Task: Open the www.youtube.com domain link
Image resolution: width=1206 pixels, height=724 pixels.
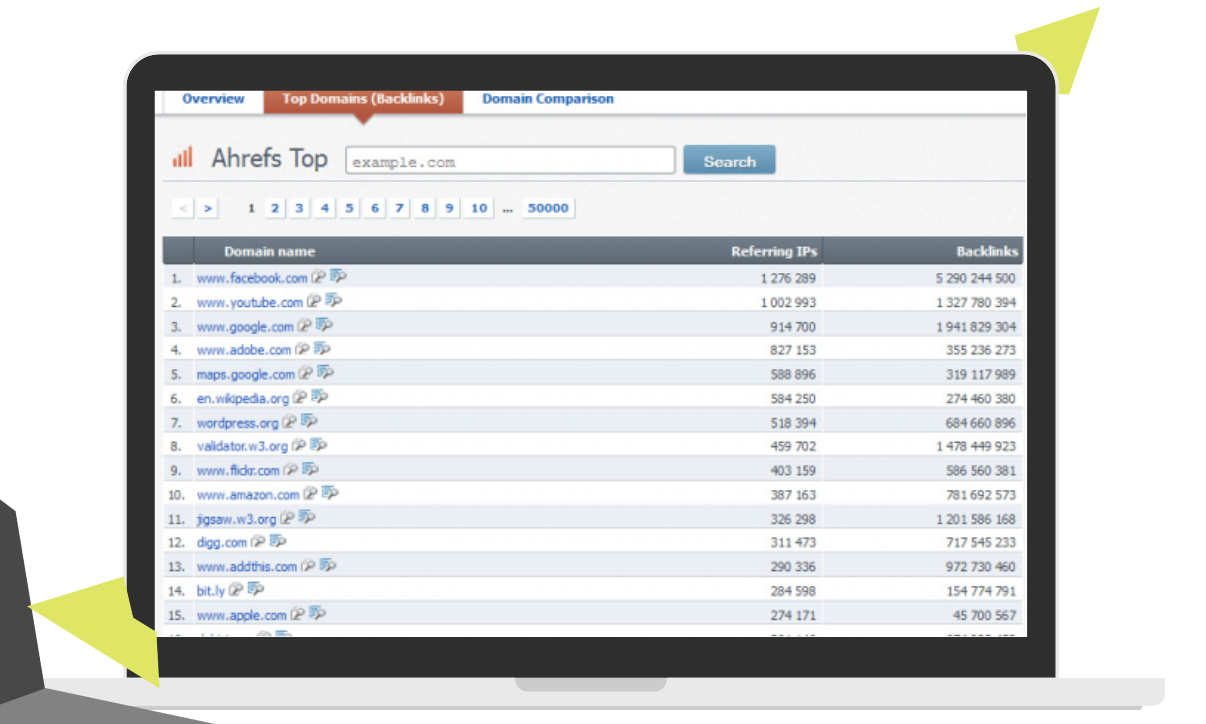Action: point(250,302)
